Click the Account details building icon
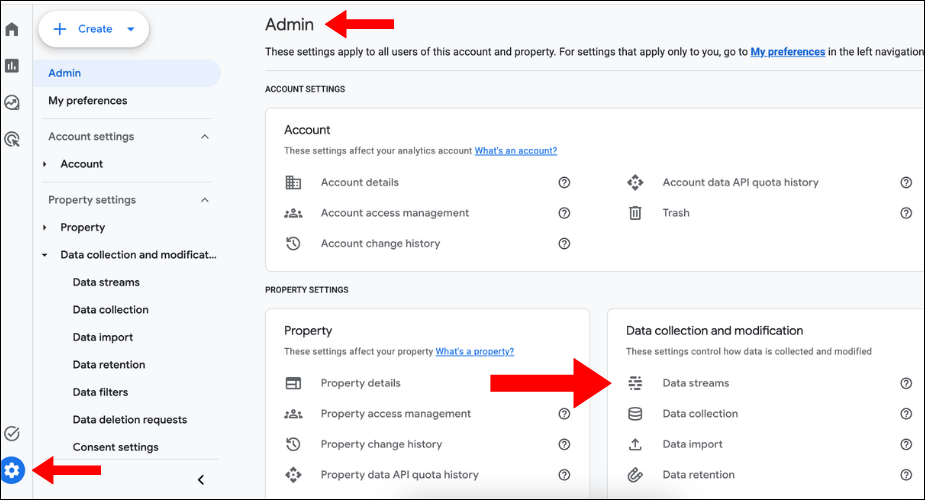This screenshot has height=500, width=925. (x=293, y=183)
